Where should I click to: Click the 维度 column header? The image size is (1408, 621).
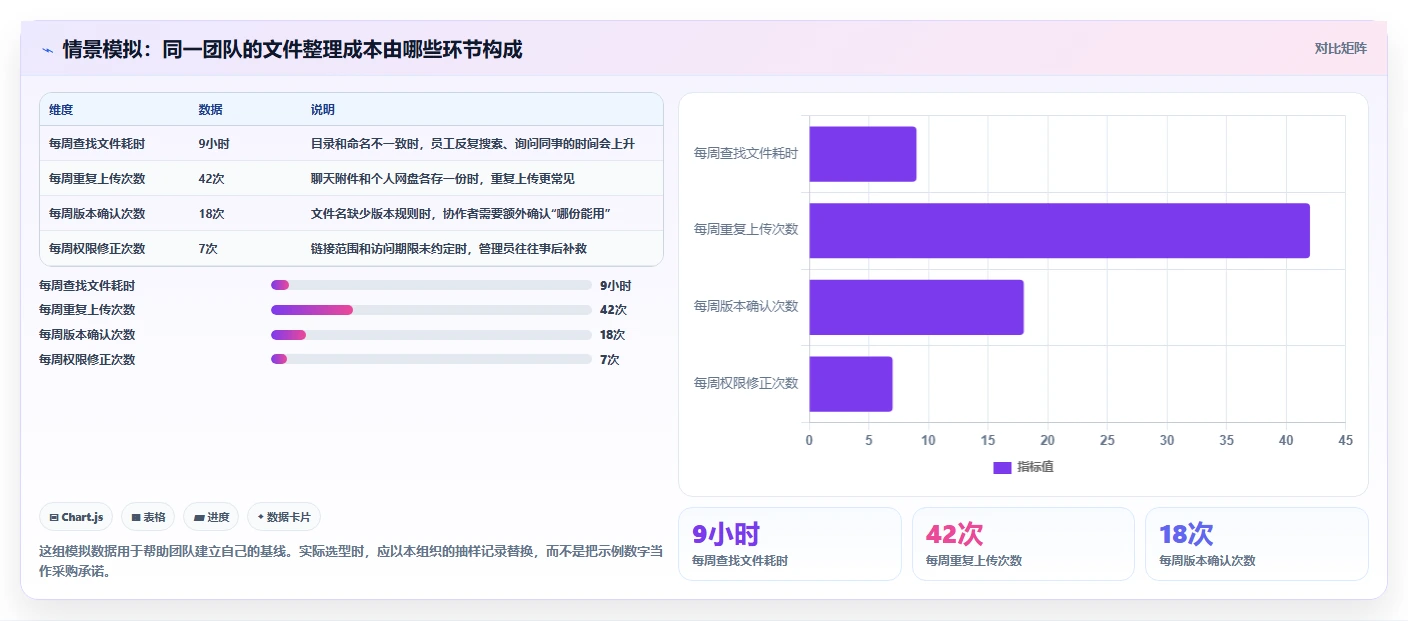61,109
